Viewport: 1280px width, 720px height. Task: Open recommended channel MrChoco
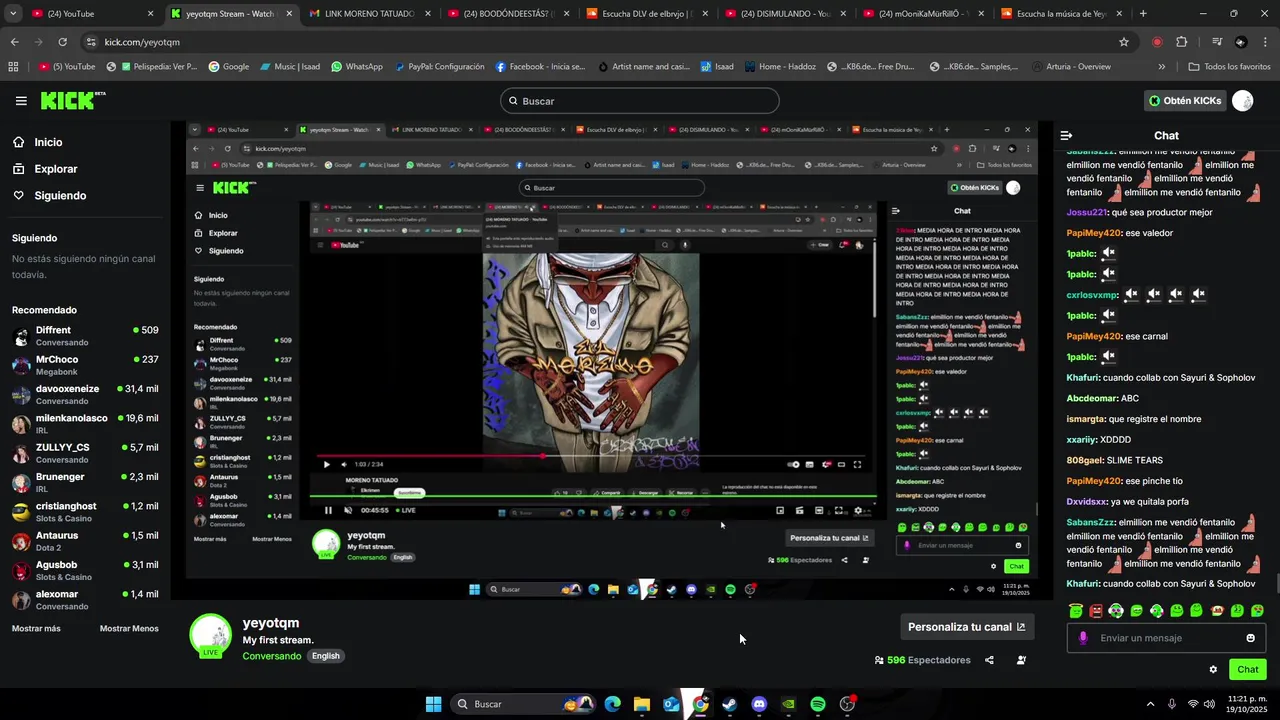85,365
